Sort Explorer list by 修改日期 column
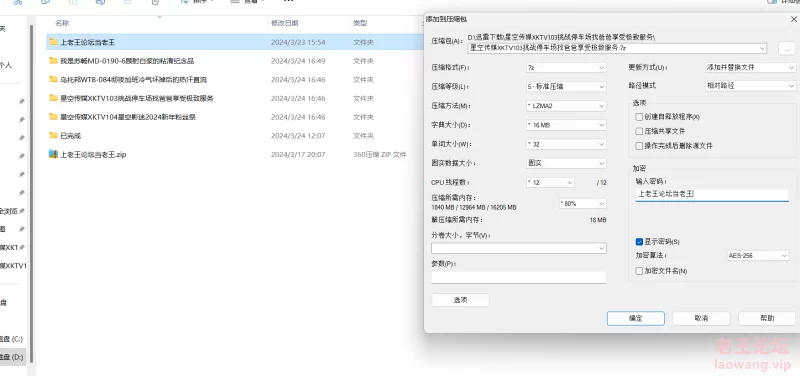Image resolution: width=800 pixels, height=376 pixels. coord(285,23)
